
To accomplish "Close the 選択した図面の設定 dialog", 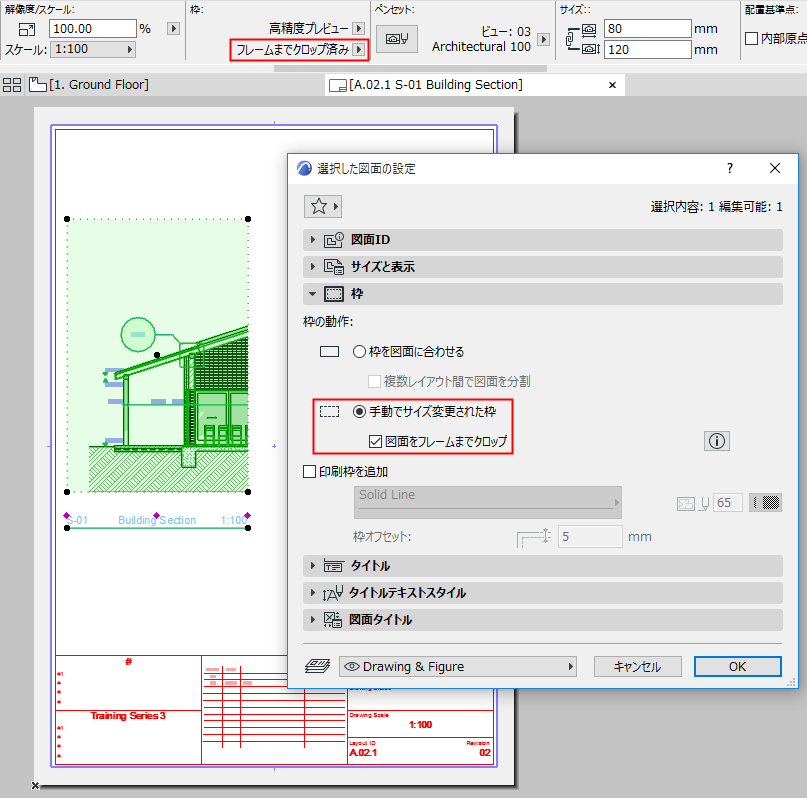I will (x=775, y=168).
